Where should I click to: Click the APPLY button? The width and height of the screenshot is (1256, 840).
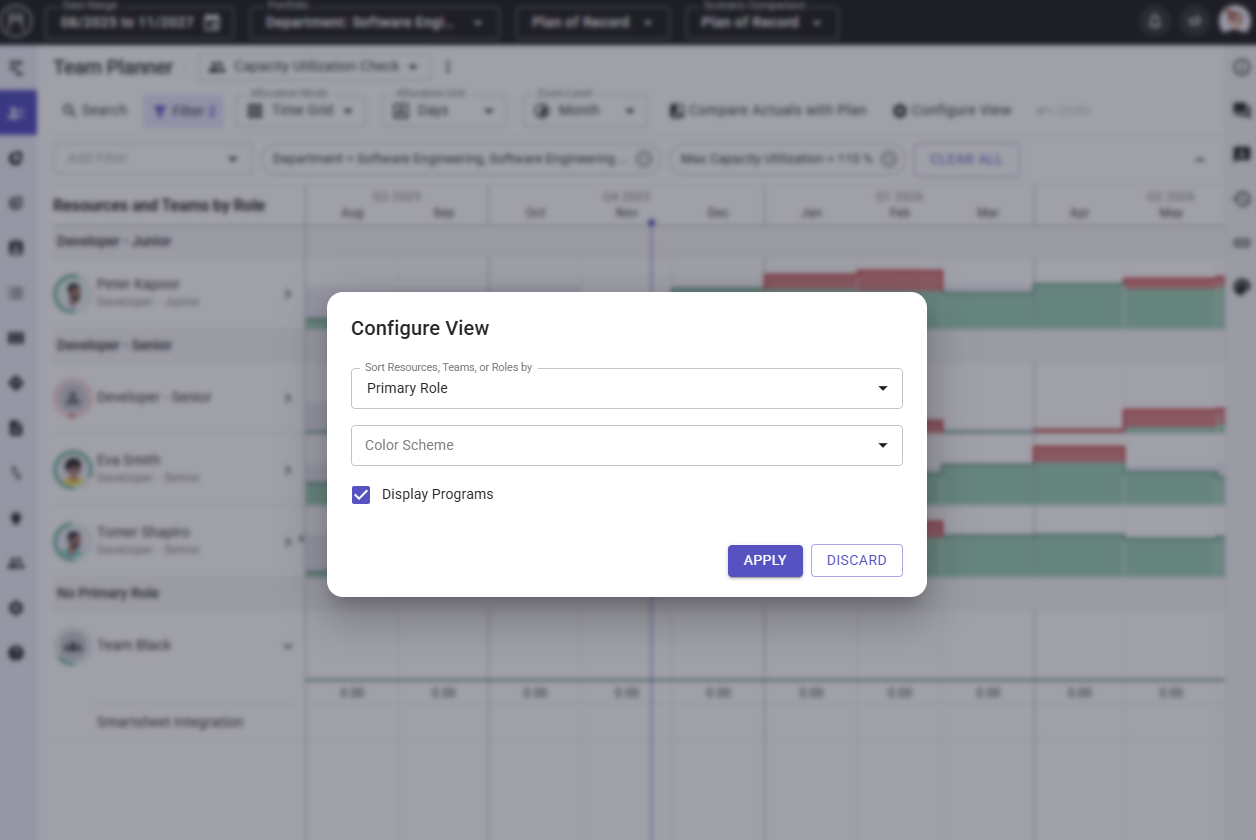coord(764,561)
